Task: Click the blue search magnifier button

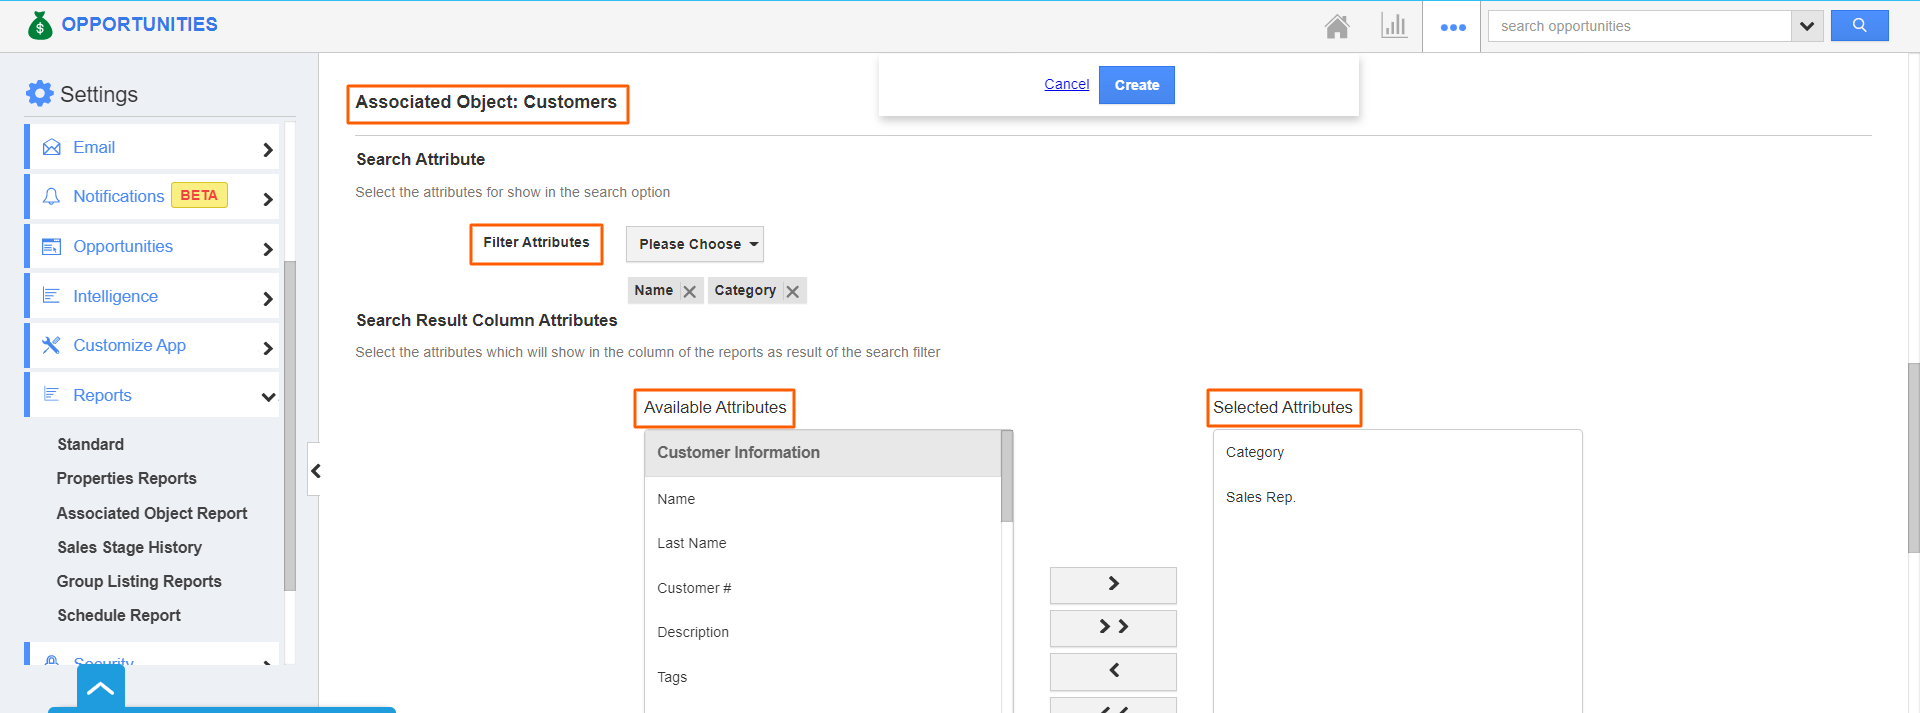Action: click(x=1860, y=26)
